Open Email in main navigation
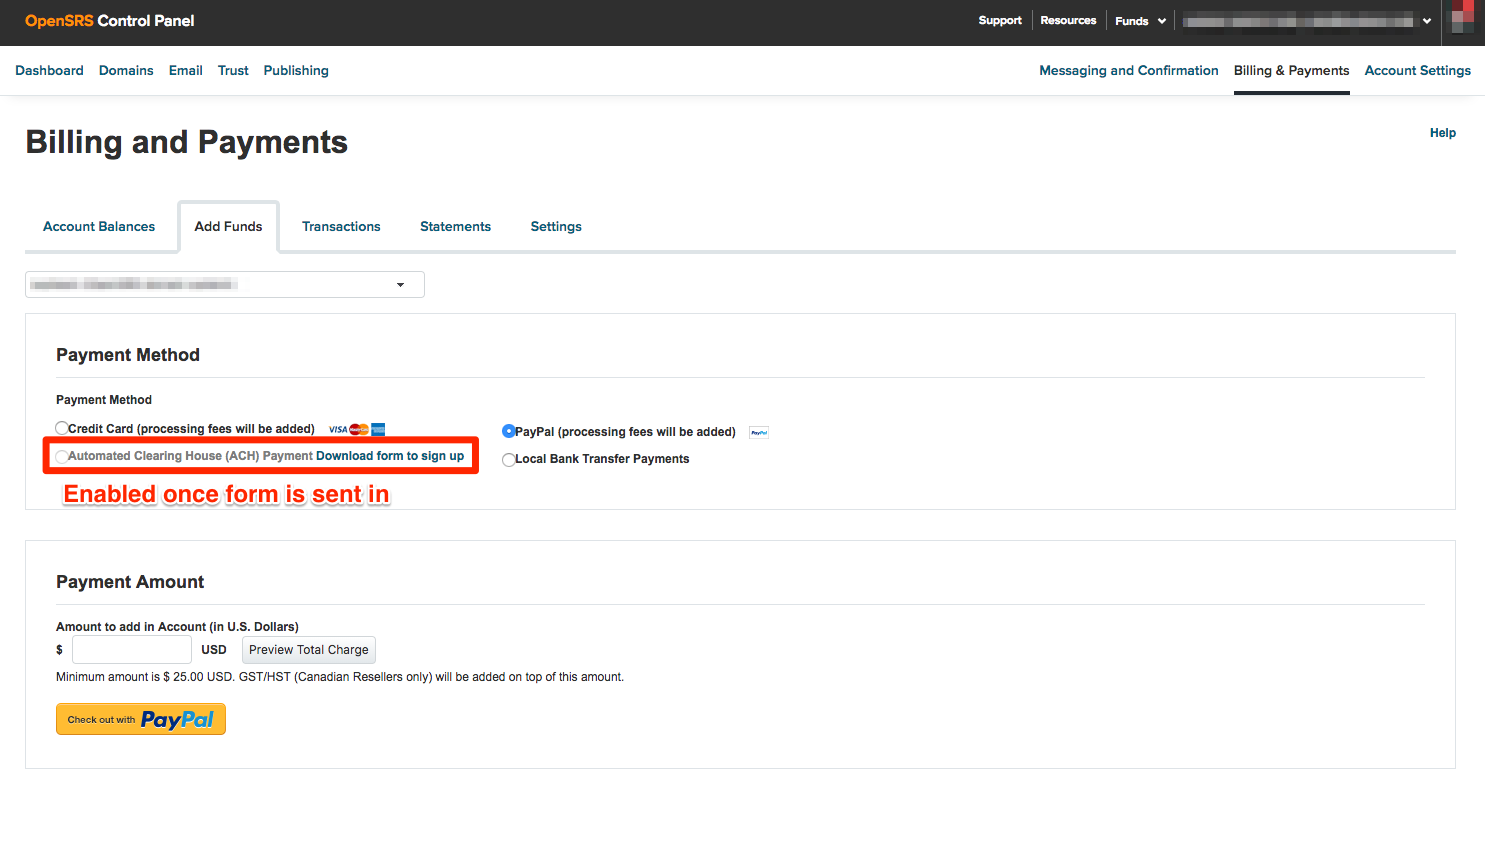The width and height of the screenshot is (1485, 852). (x=186, y=71)
